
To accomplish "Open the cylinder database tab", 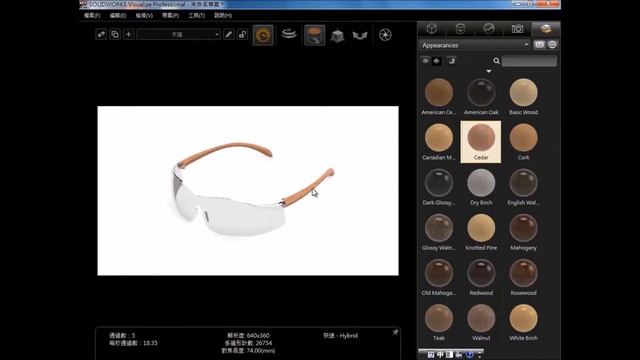I will point(460,29).
